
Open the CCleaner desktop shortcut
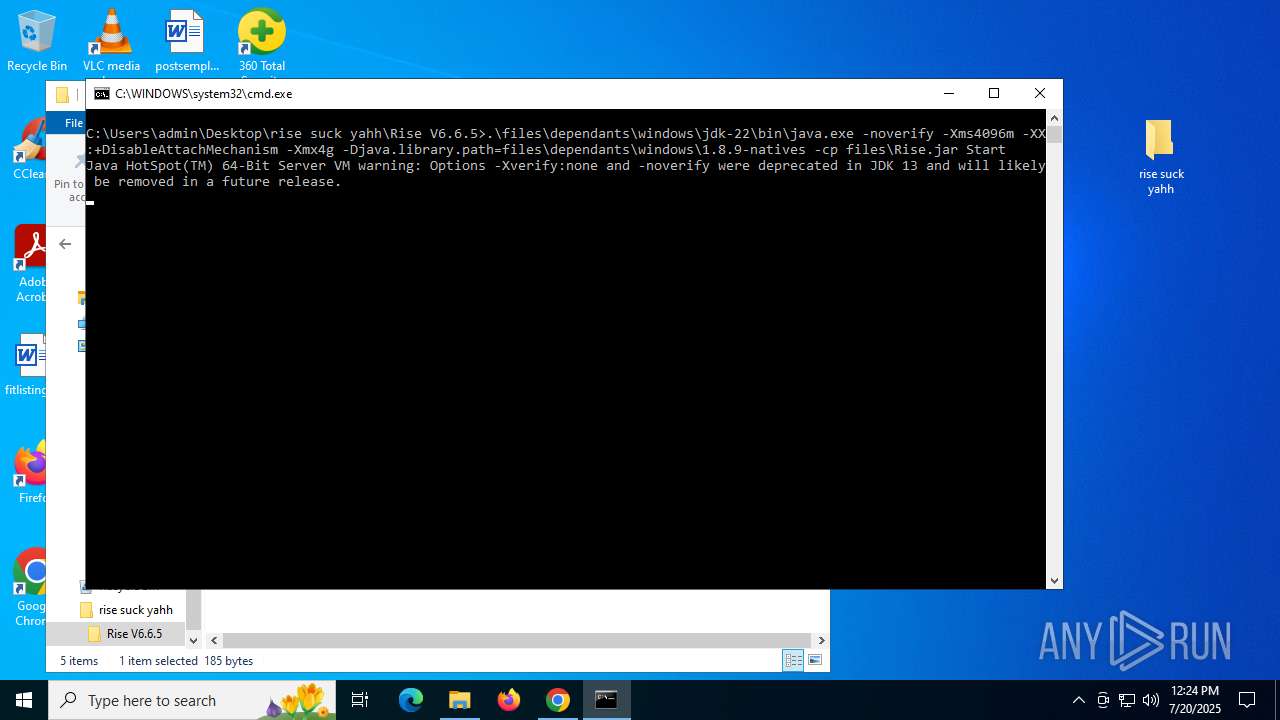point(29,150)
